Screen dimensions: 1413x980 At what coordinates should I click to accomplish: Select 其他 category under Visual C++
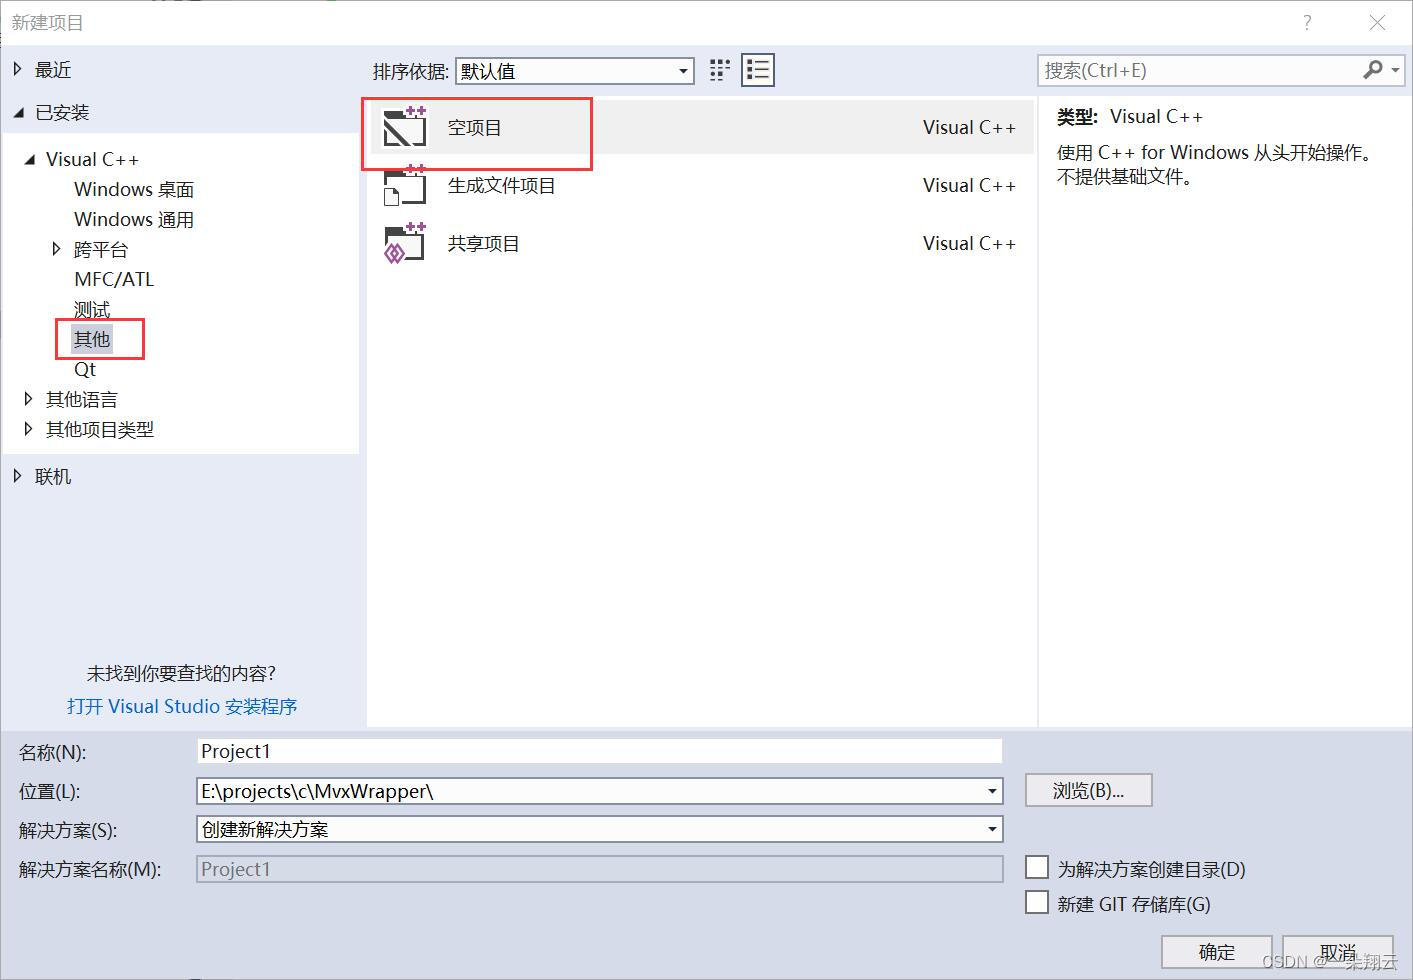click(x=92, y=339)
